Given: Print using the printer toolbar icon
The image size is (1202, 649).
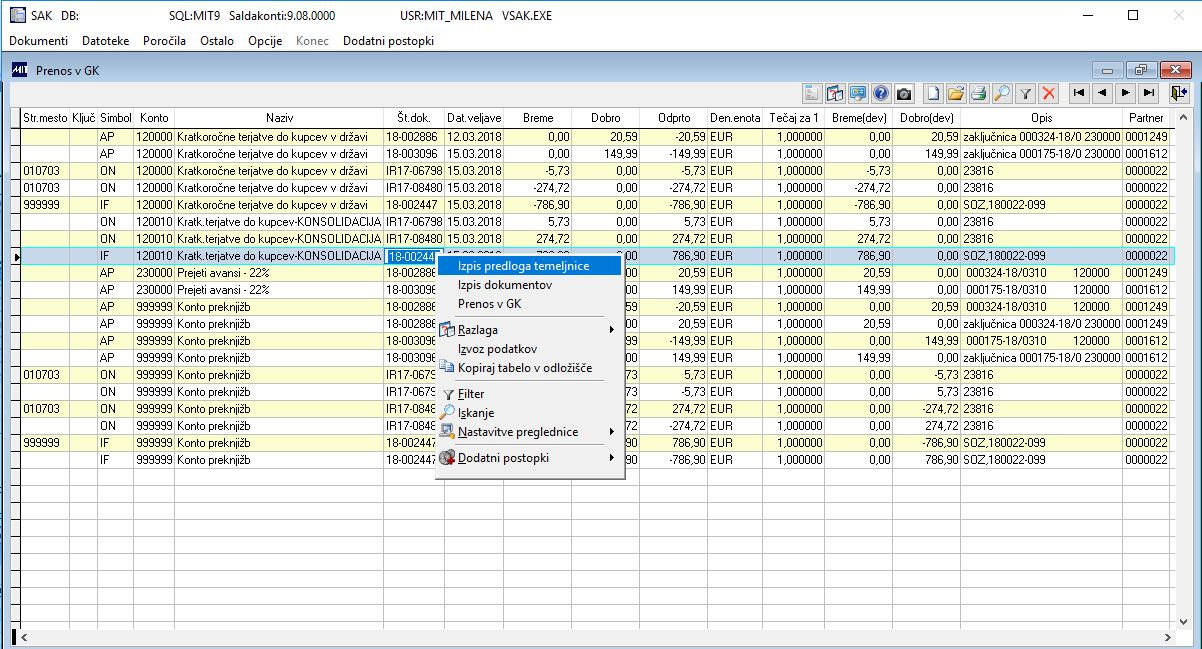Looking at the screenshot, I should coord(979,93).
